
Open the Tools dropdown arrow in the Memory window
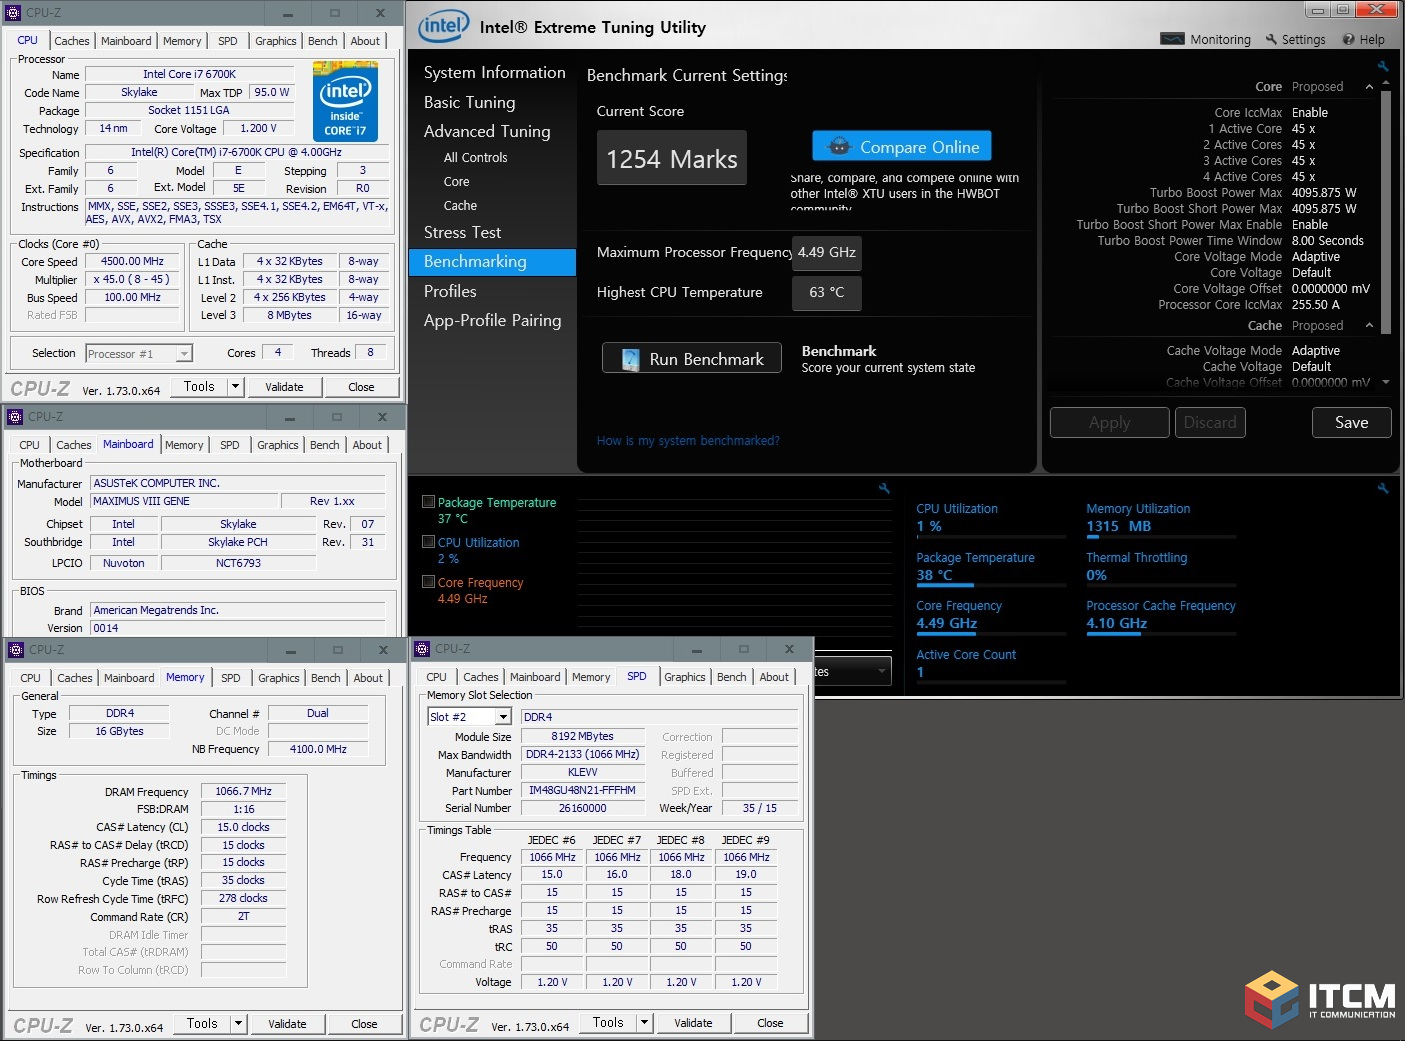click(x=238, y=1023)
